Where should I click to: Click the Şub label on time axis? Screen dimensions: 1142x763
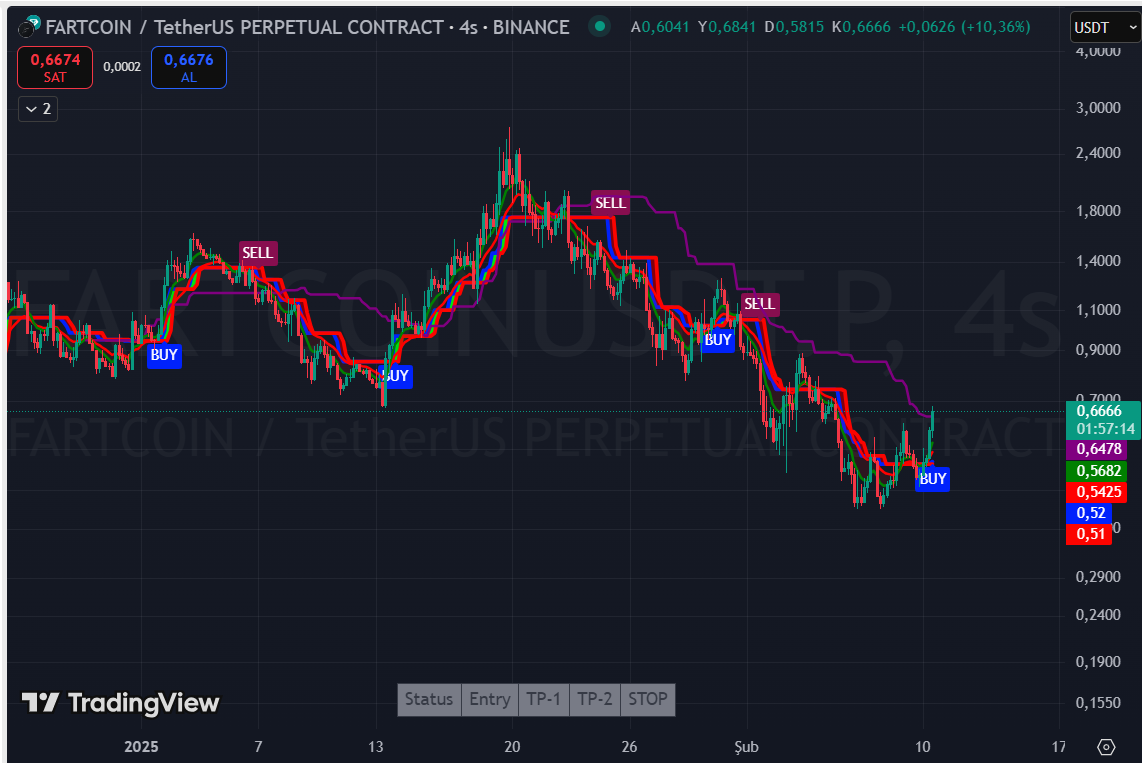click(x=746, y=747)
